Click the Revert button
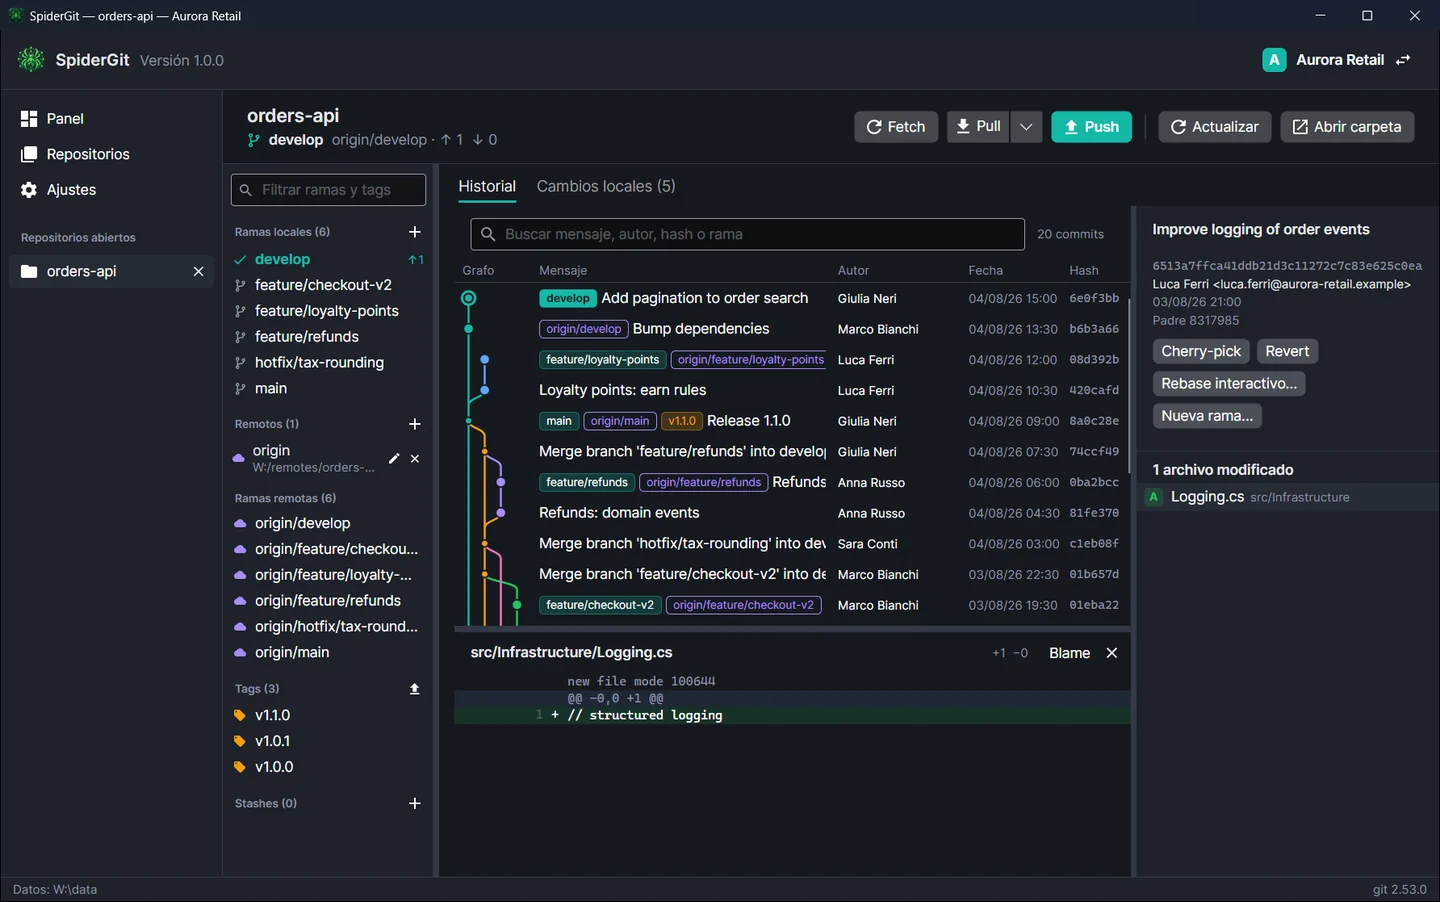1440x902 pixels. pyautogui.click(x=1287, y=351)
